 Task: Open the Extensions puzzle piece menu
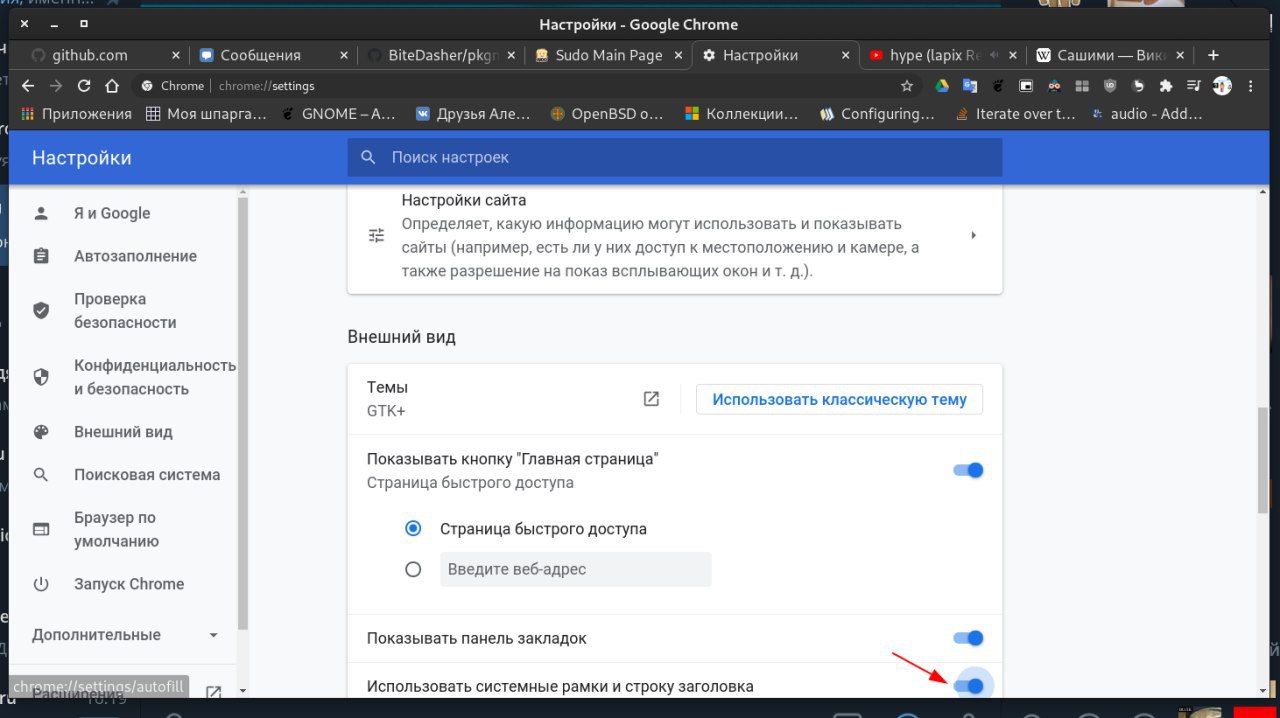coord(1165,86)
